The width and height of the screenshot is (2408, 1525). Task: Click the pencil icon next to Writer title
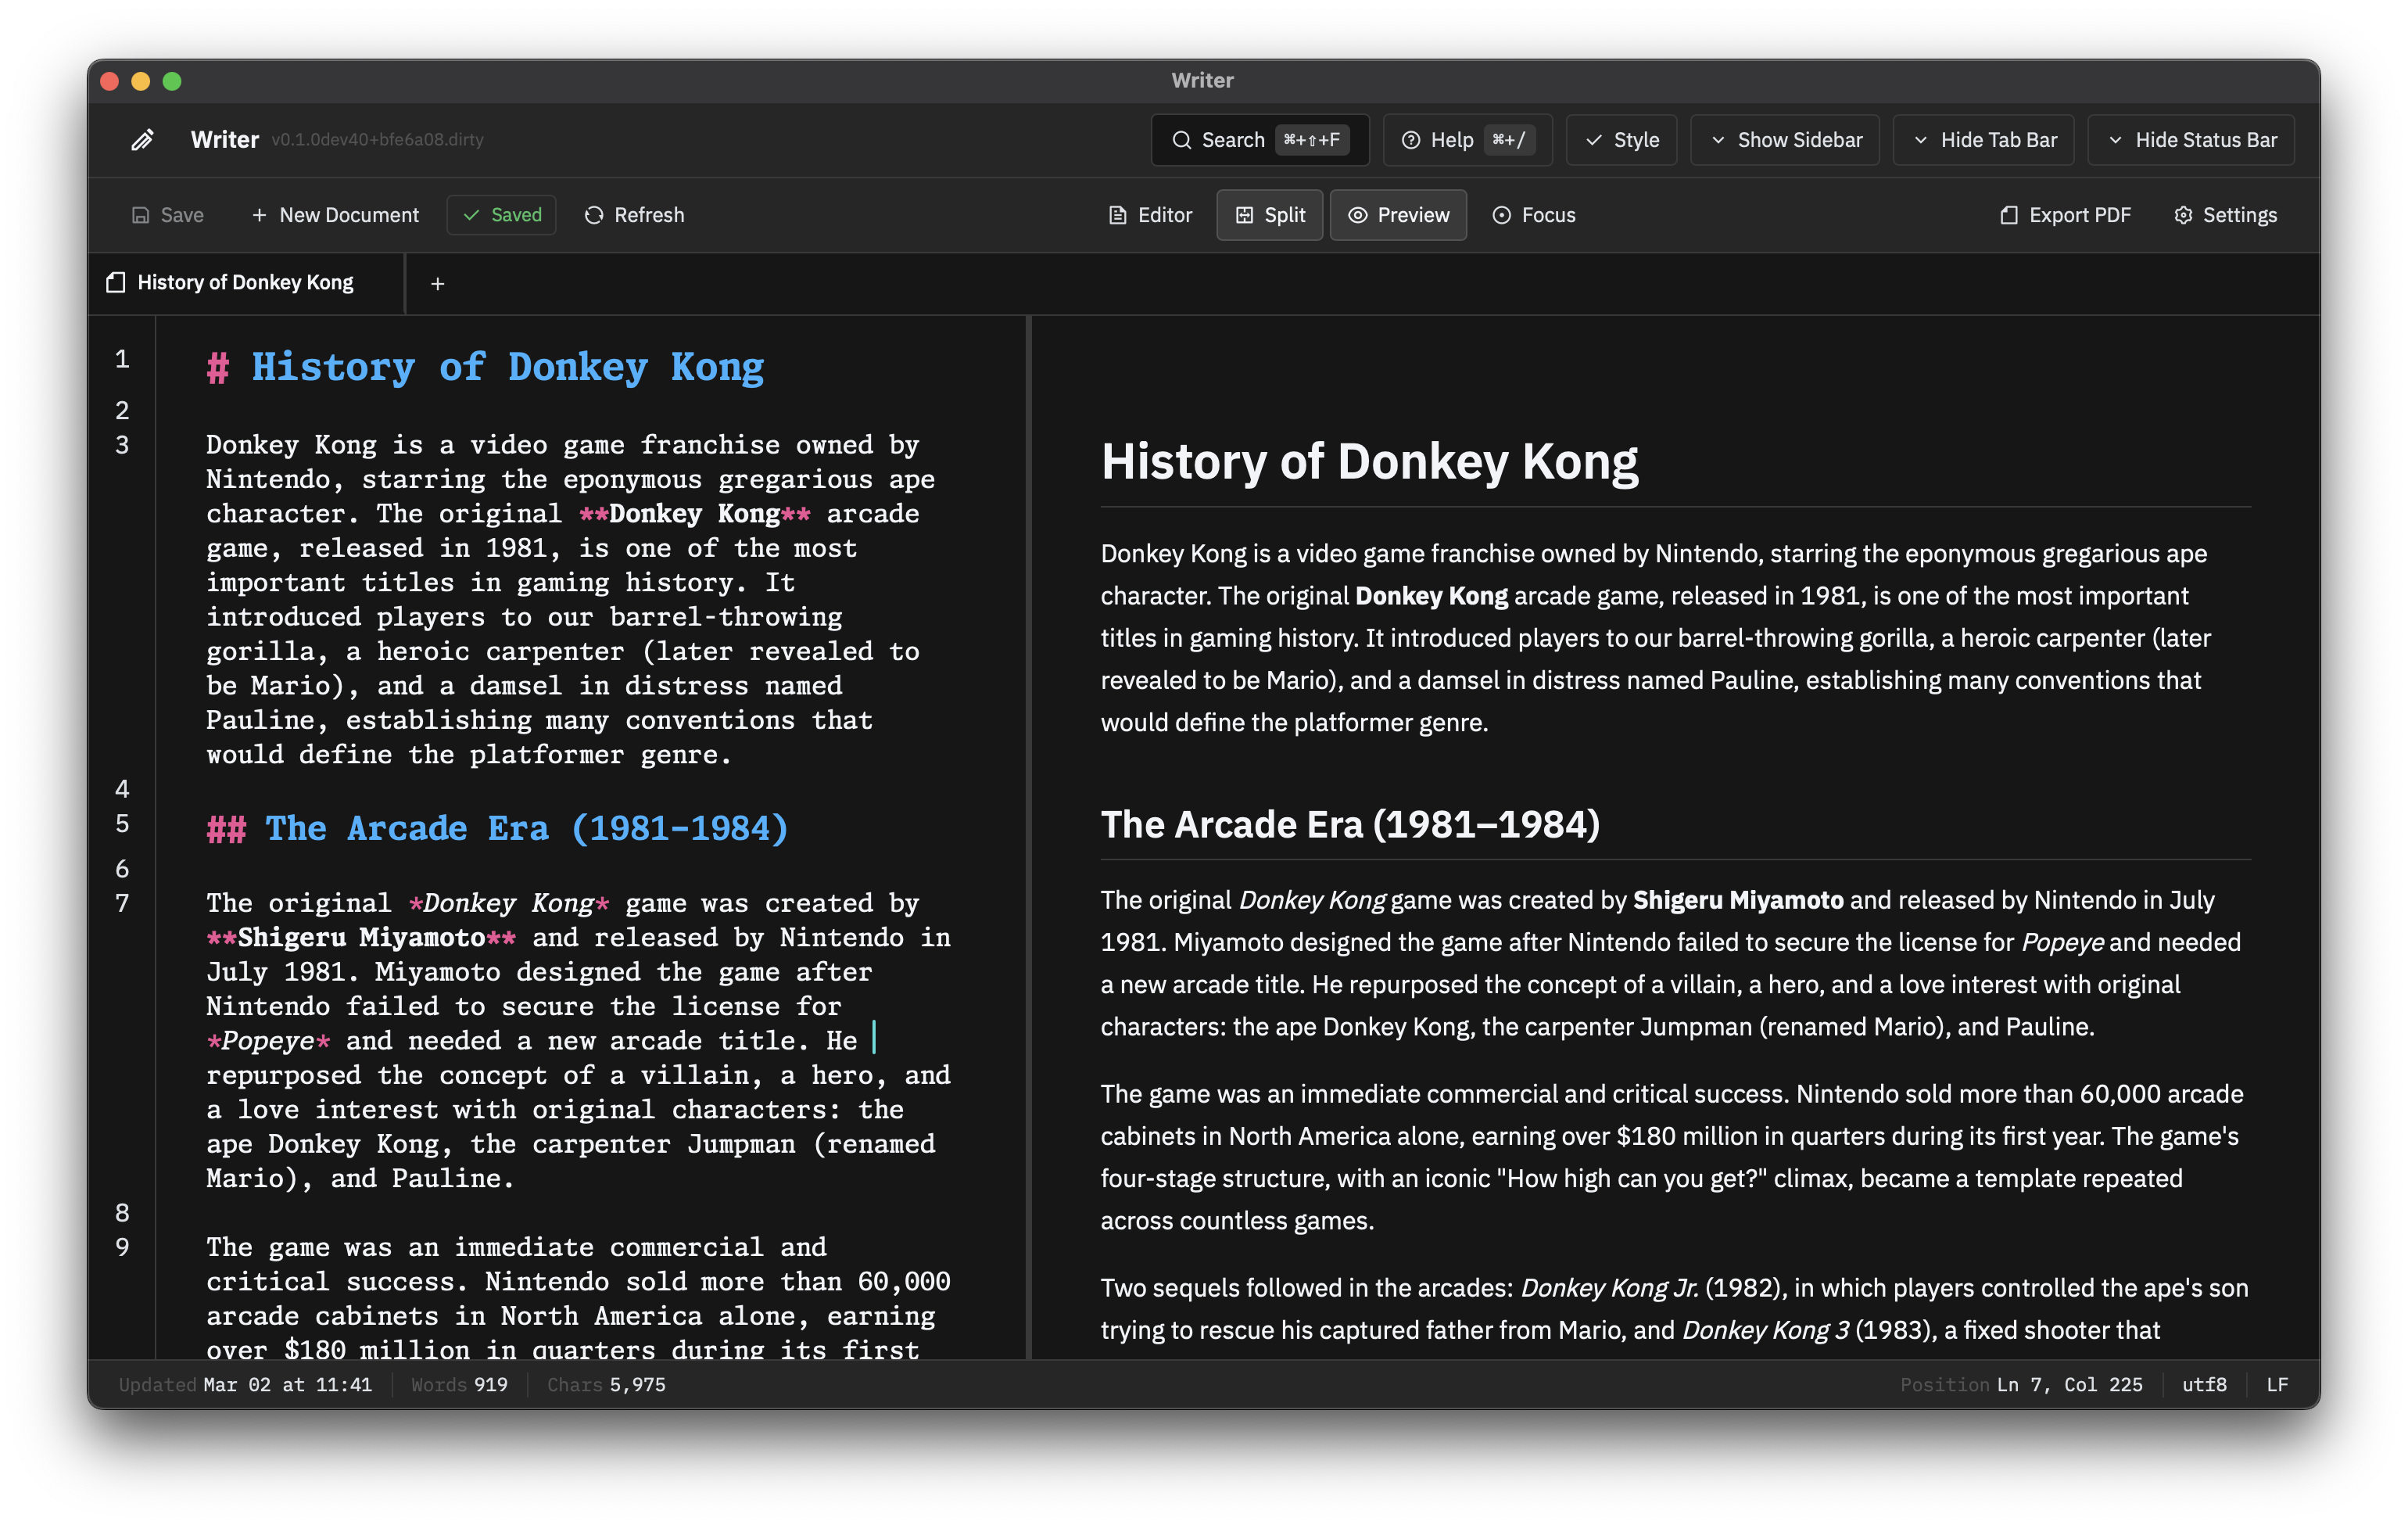[x=142, y=140]
